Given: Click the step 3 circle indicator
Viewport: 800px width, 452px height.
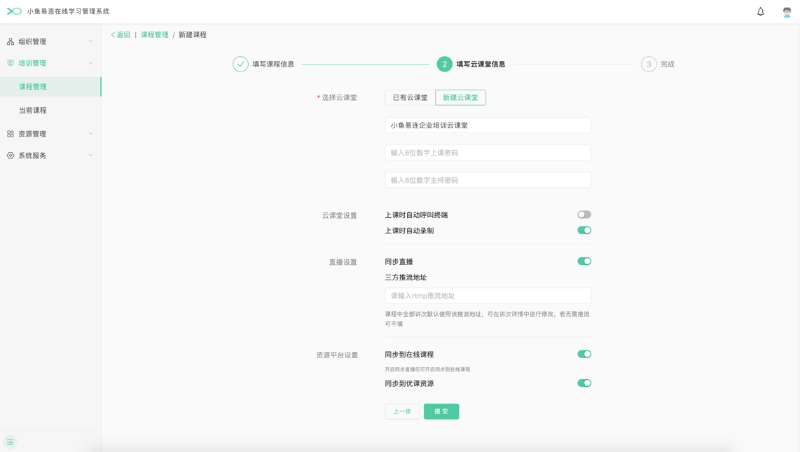Looking at the screenshot, I should (648, 64).
